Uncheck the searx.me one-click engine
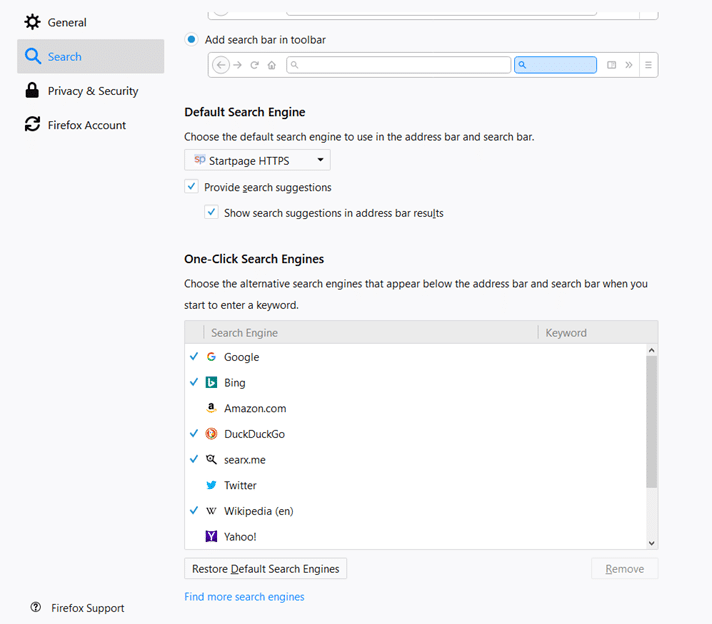This screenshot has height=624, width=712. pos(194,459)
